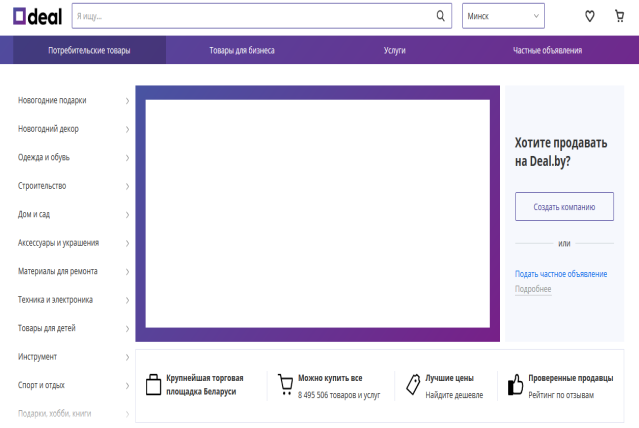Expand Одежда и обувь category chevron
The image size is (639, 428).
click(x=127, y=158)
